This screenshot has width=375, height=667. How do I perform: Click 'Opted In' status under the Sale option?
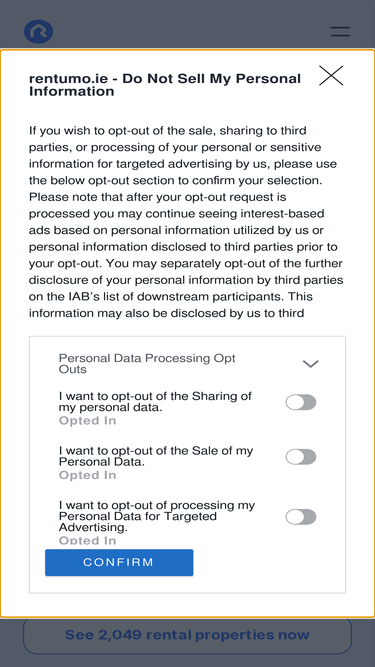pyautogui.click(x=88, y=475)
